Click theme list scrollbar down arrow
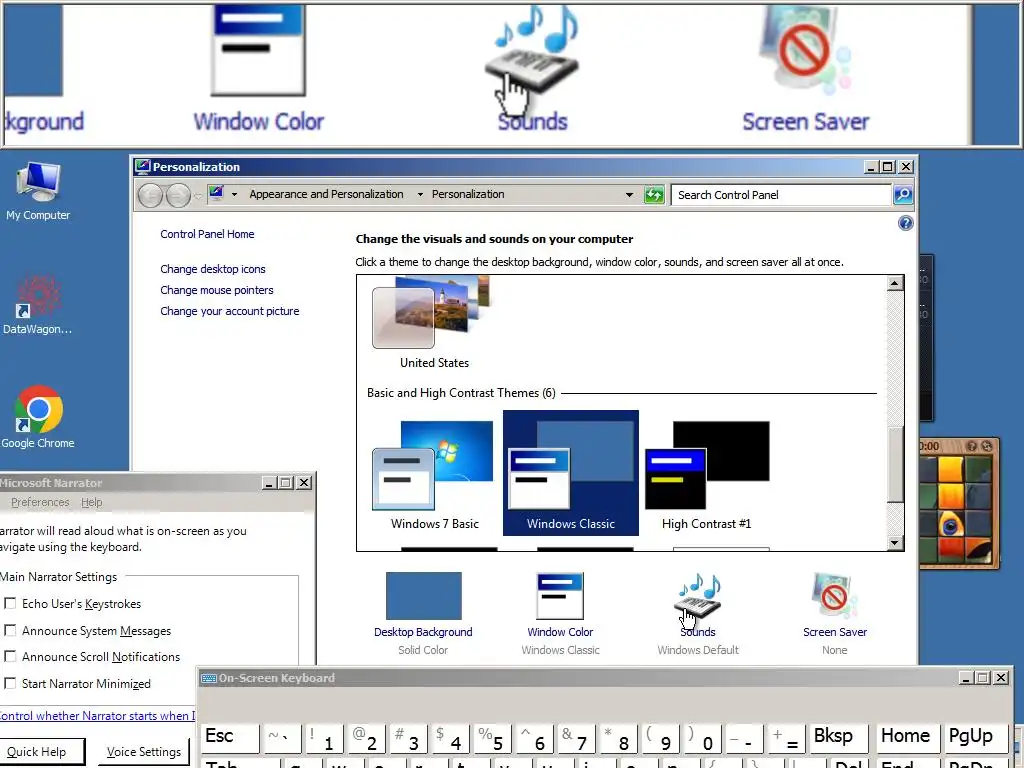 point(895,543)
